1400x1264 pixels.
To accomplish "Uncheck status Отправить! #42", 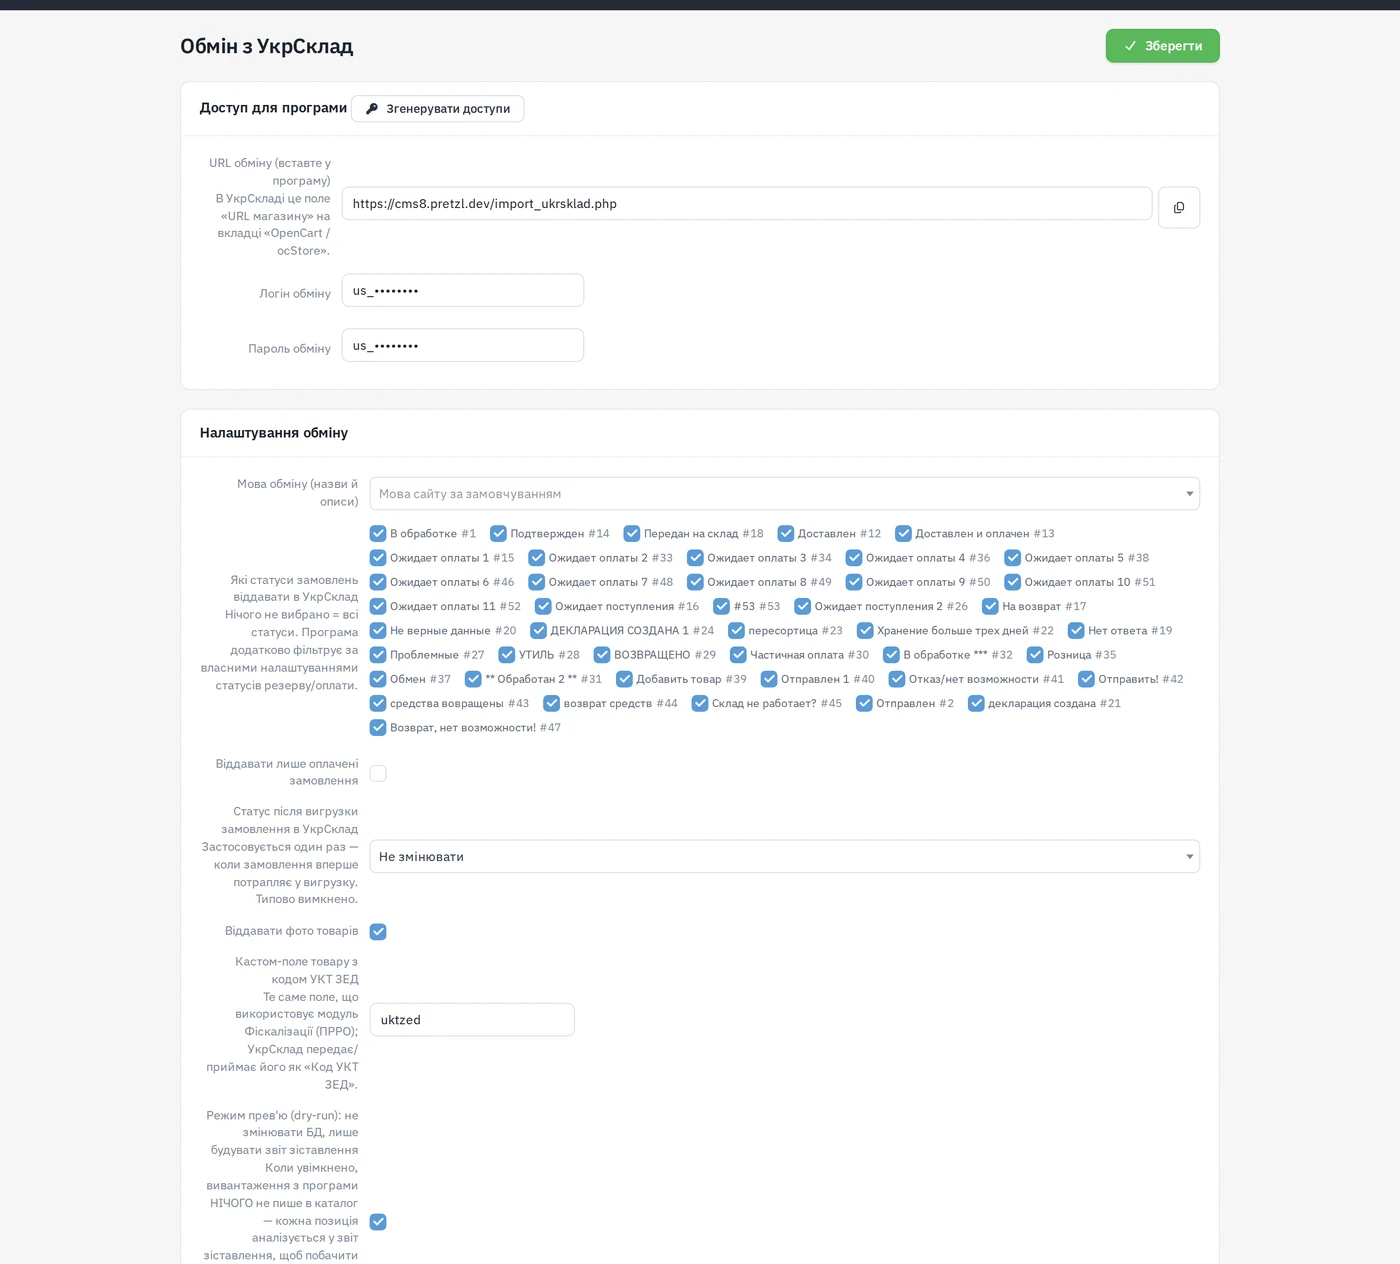I will tap(1086, 679).
